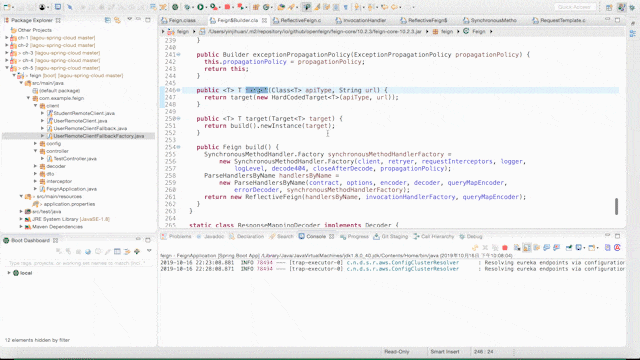
Task: Click the editor vertical scrollbar thumb
Action: click(616, 206)
